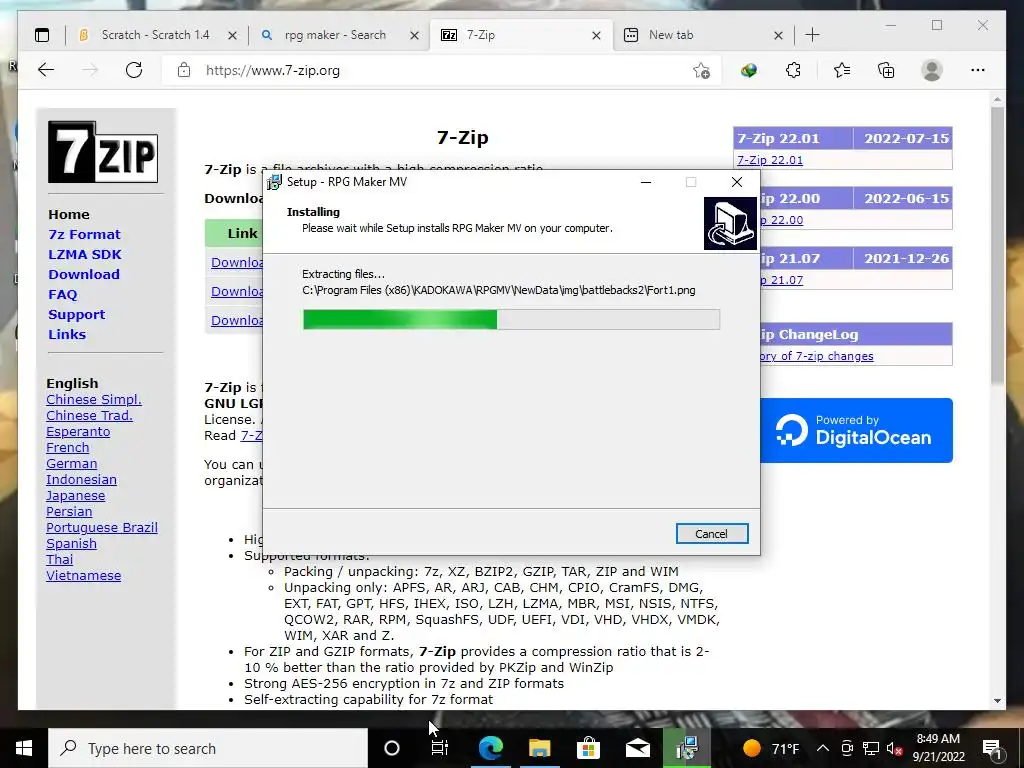Image resolution: width=1024 pixels, height=768 pixels.
Task: Open the Collections icon
Action: tap(886, 71)
